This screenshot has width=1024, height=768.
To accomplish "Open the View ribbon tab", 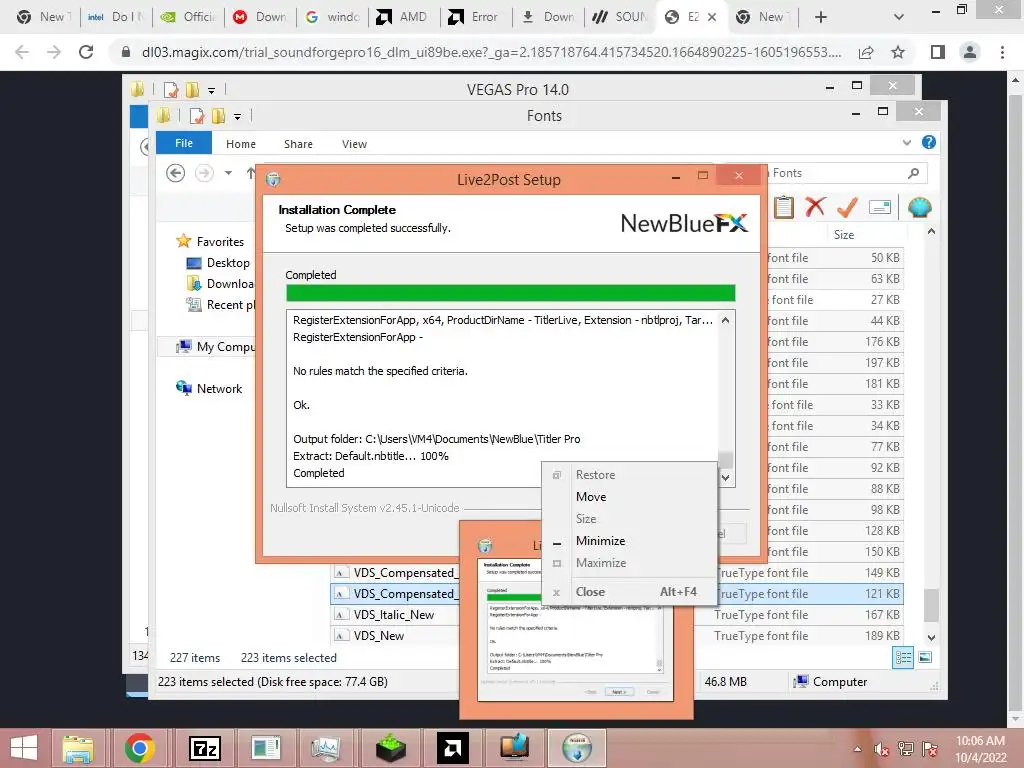I will click(x=355, y=144).
